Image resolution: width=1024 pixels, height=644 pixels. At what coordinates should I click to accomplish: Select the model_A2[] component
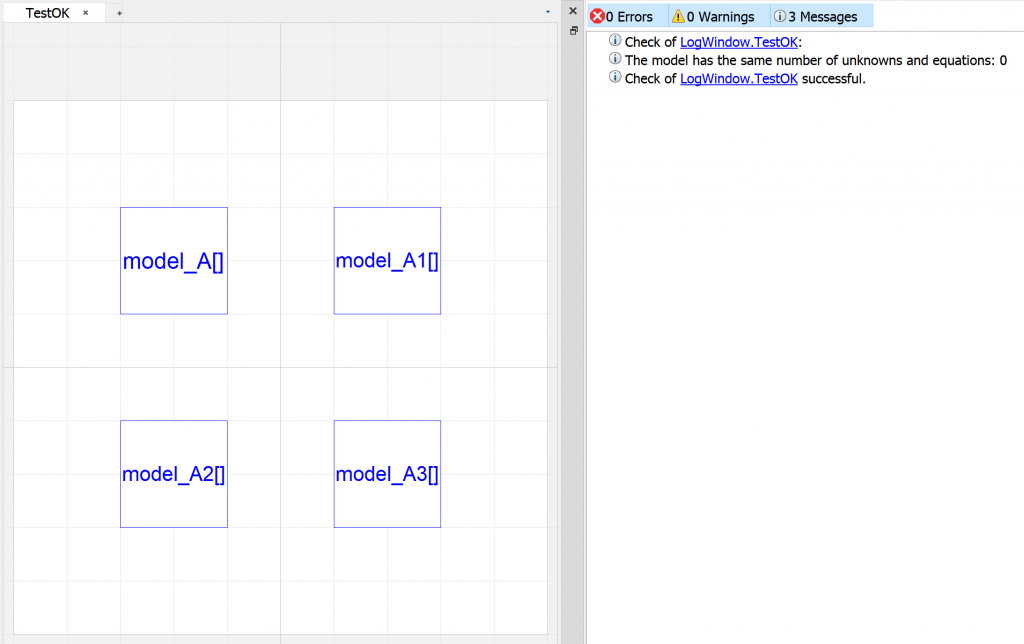[174, 474]
